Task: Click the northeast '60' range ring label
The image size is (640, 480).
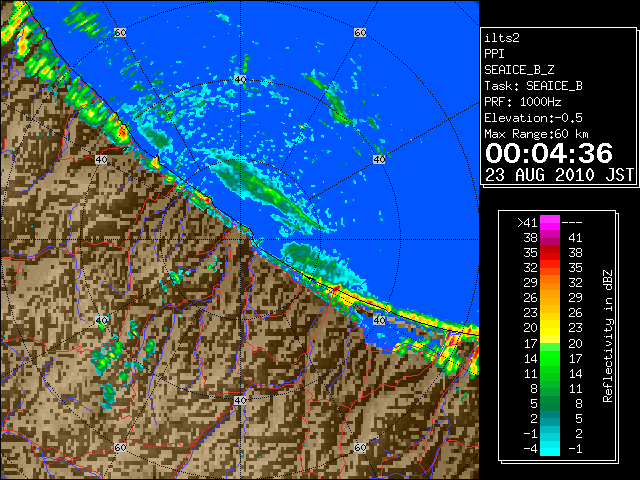Action: click(x=360, y=32)
